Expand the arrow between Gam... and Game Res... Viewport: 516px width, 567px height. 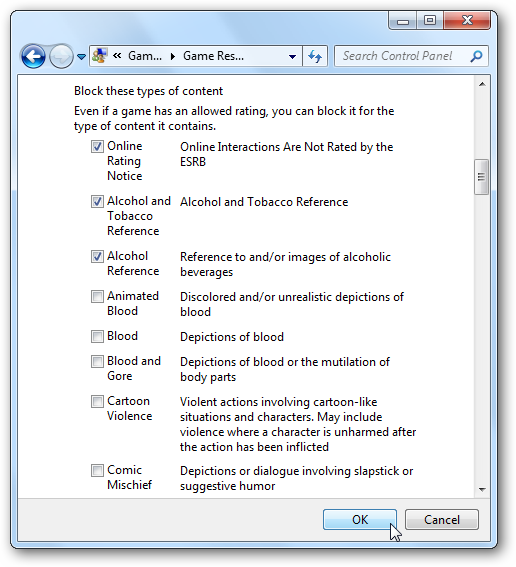point(173,56)
